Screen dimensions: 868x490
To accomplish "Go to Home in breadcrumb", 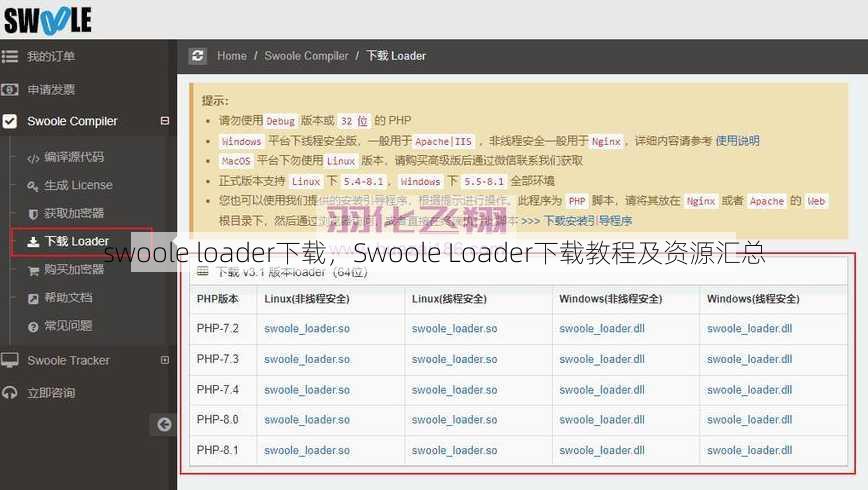I will point(231,56).
